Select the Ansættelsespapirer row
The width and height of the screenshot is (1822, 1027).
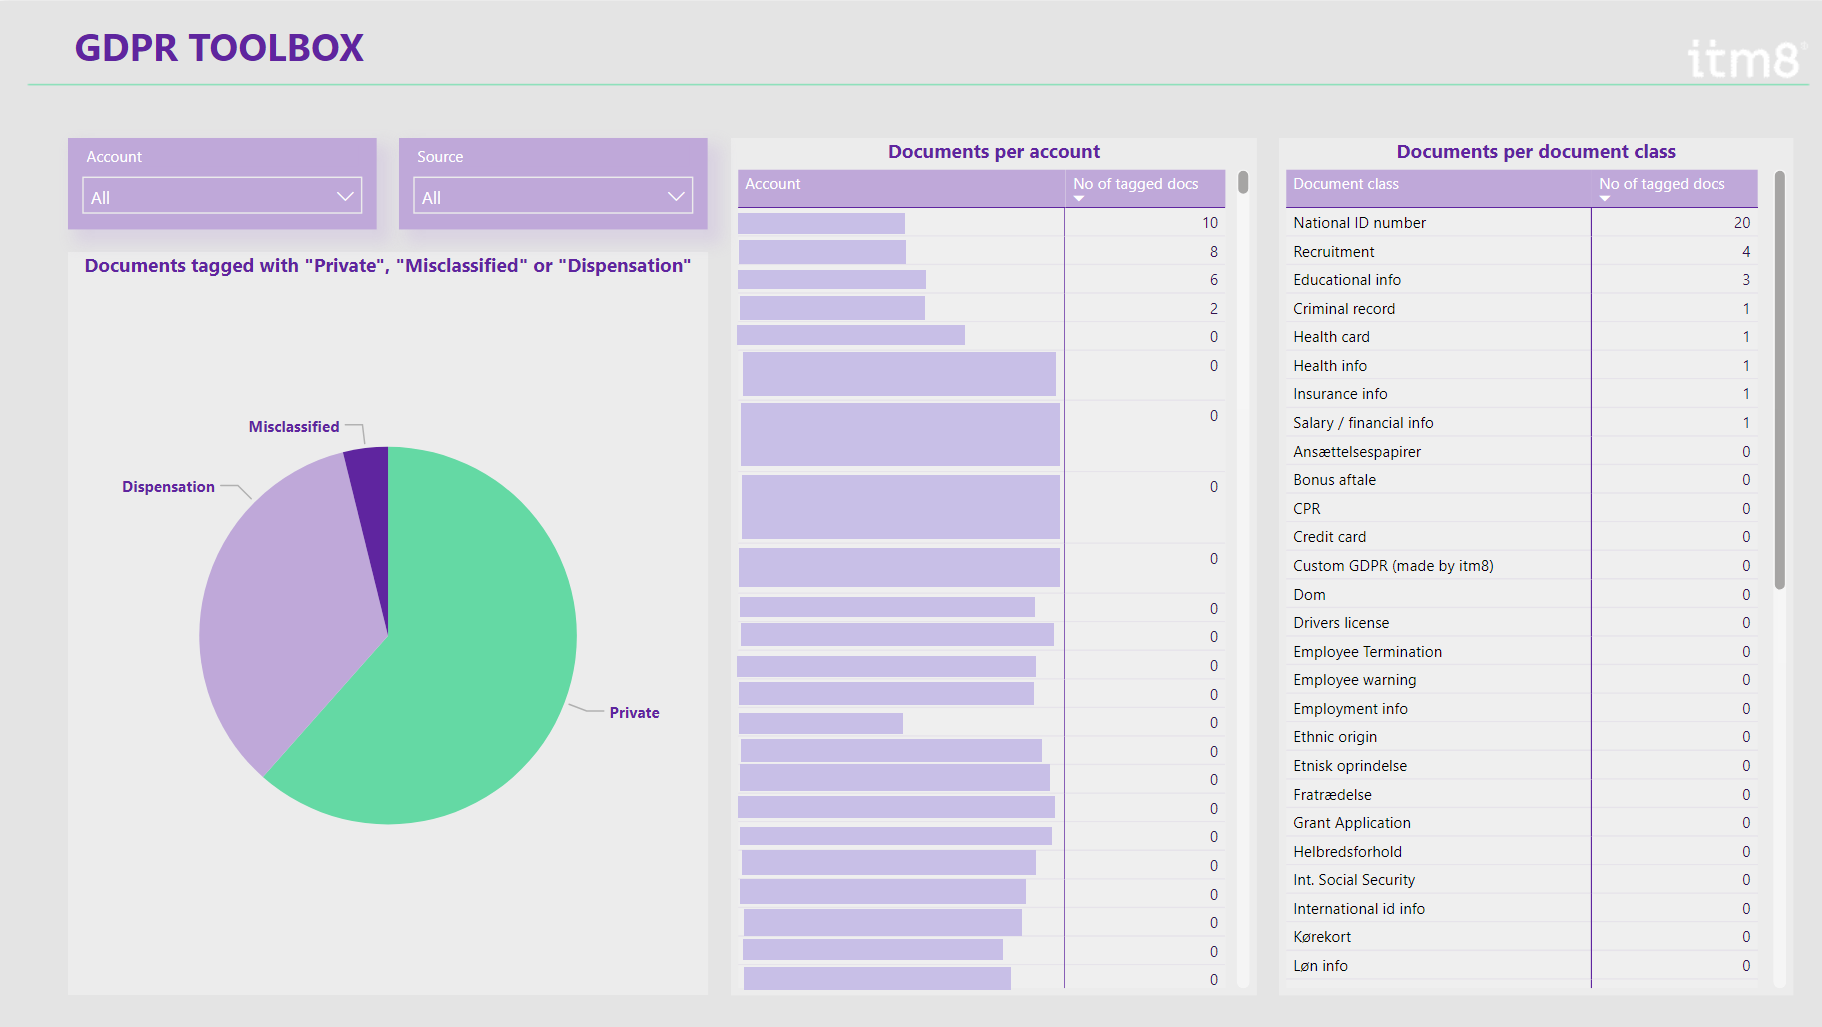[x=1521, y=452]
